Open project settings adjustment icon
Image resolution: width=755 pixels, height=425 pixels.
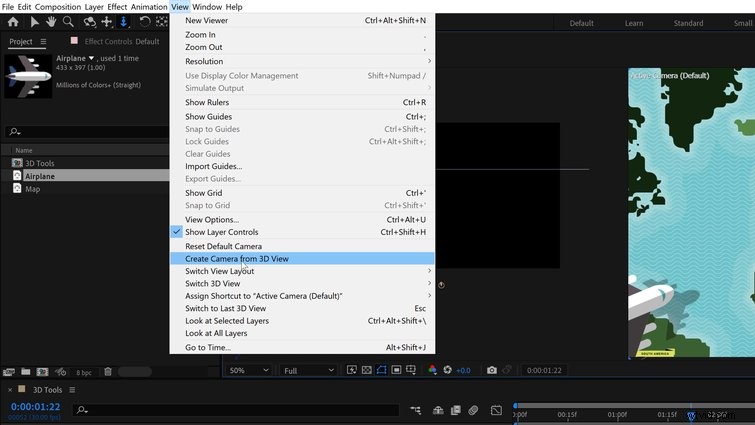[60, 372]
